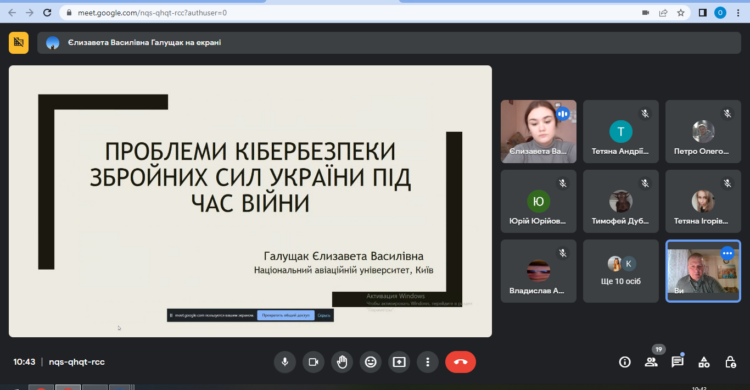Viewport: 750px width, 390px height.
Task: Click the yellow presentation icon at top left
Action: (19, 43)
